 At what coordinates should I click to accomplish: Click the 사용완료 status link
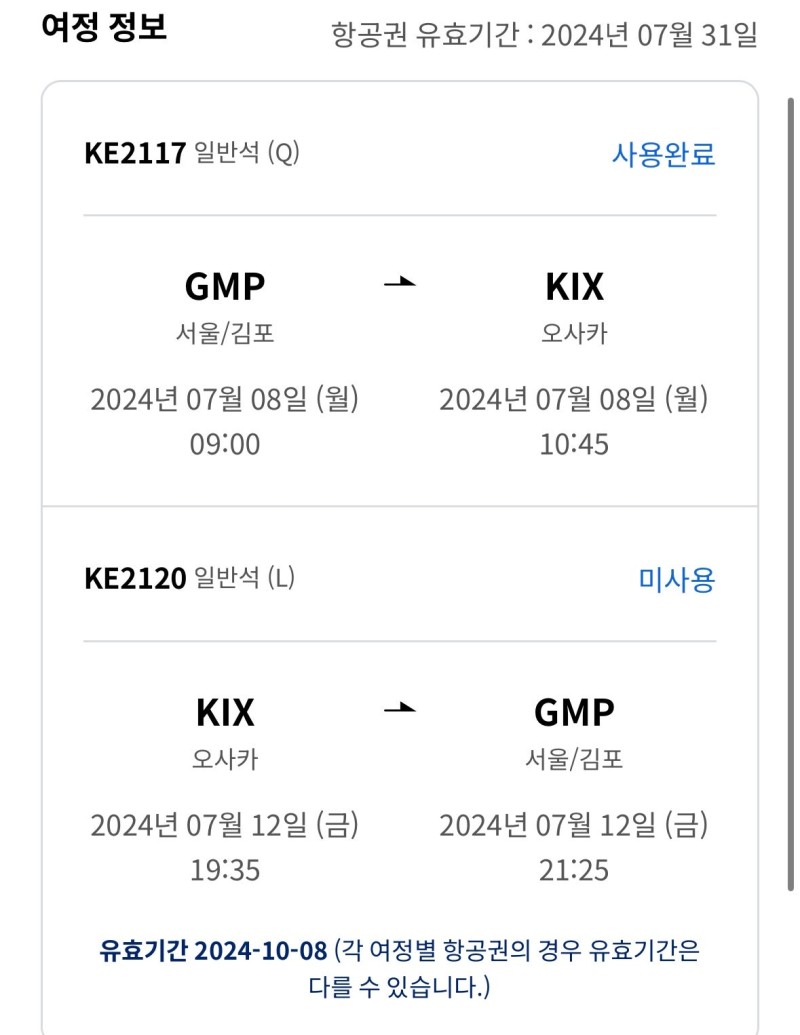coord(663,154)
